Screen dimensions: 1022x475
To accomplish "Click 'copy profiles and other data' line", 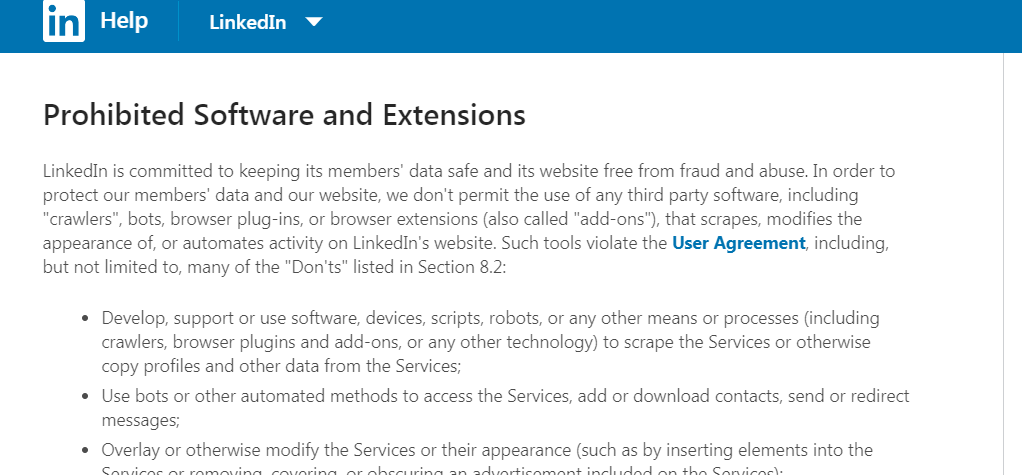I will tap(240, 366).
